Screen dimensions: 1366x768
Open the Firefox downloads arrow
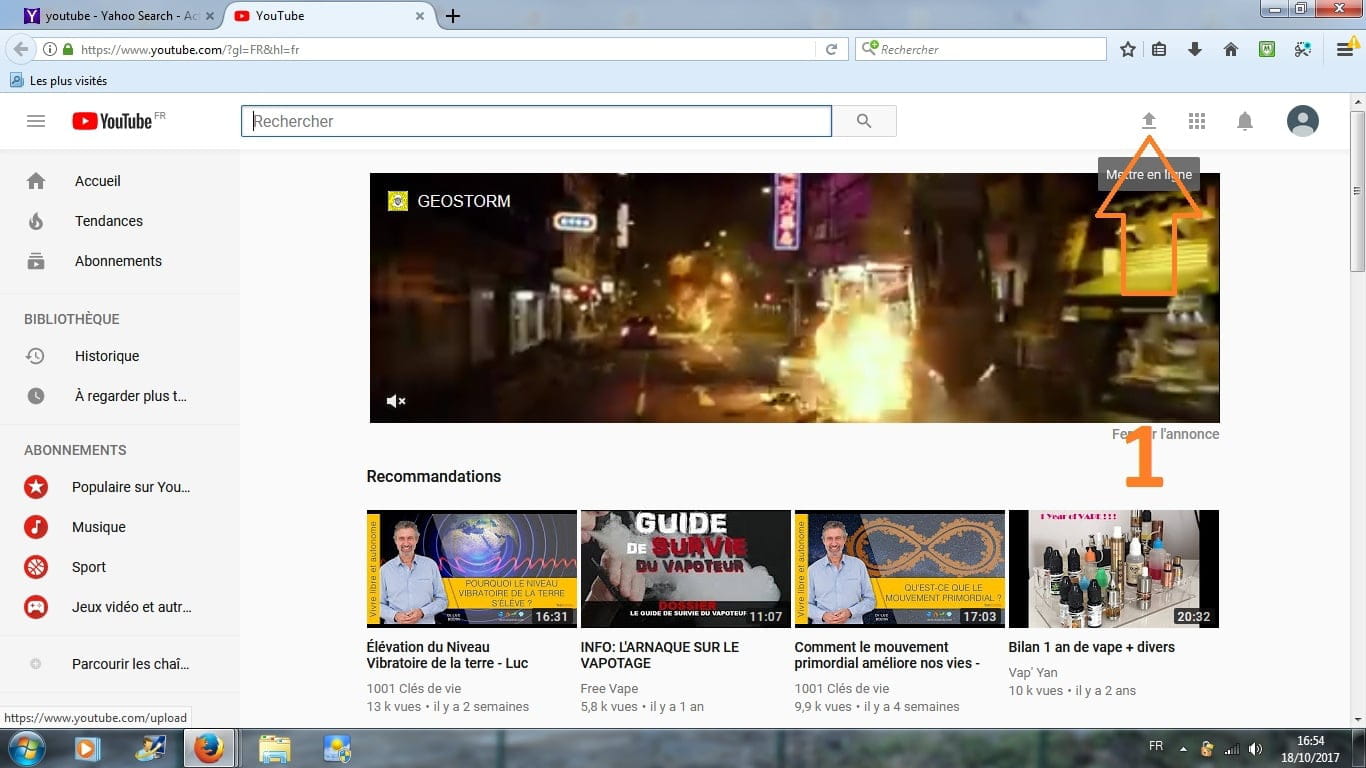pos(1194,49)
